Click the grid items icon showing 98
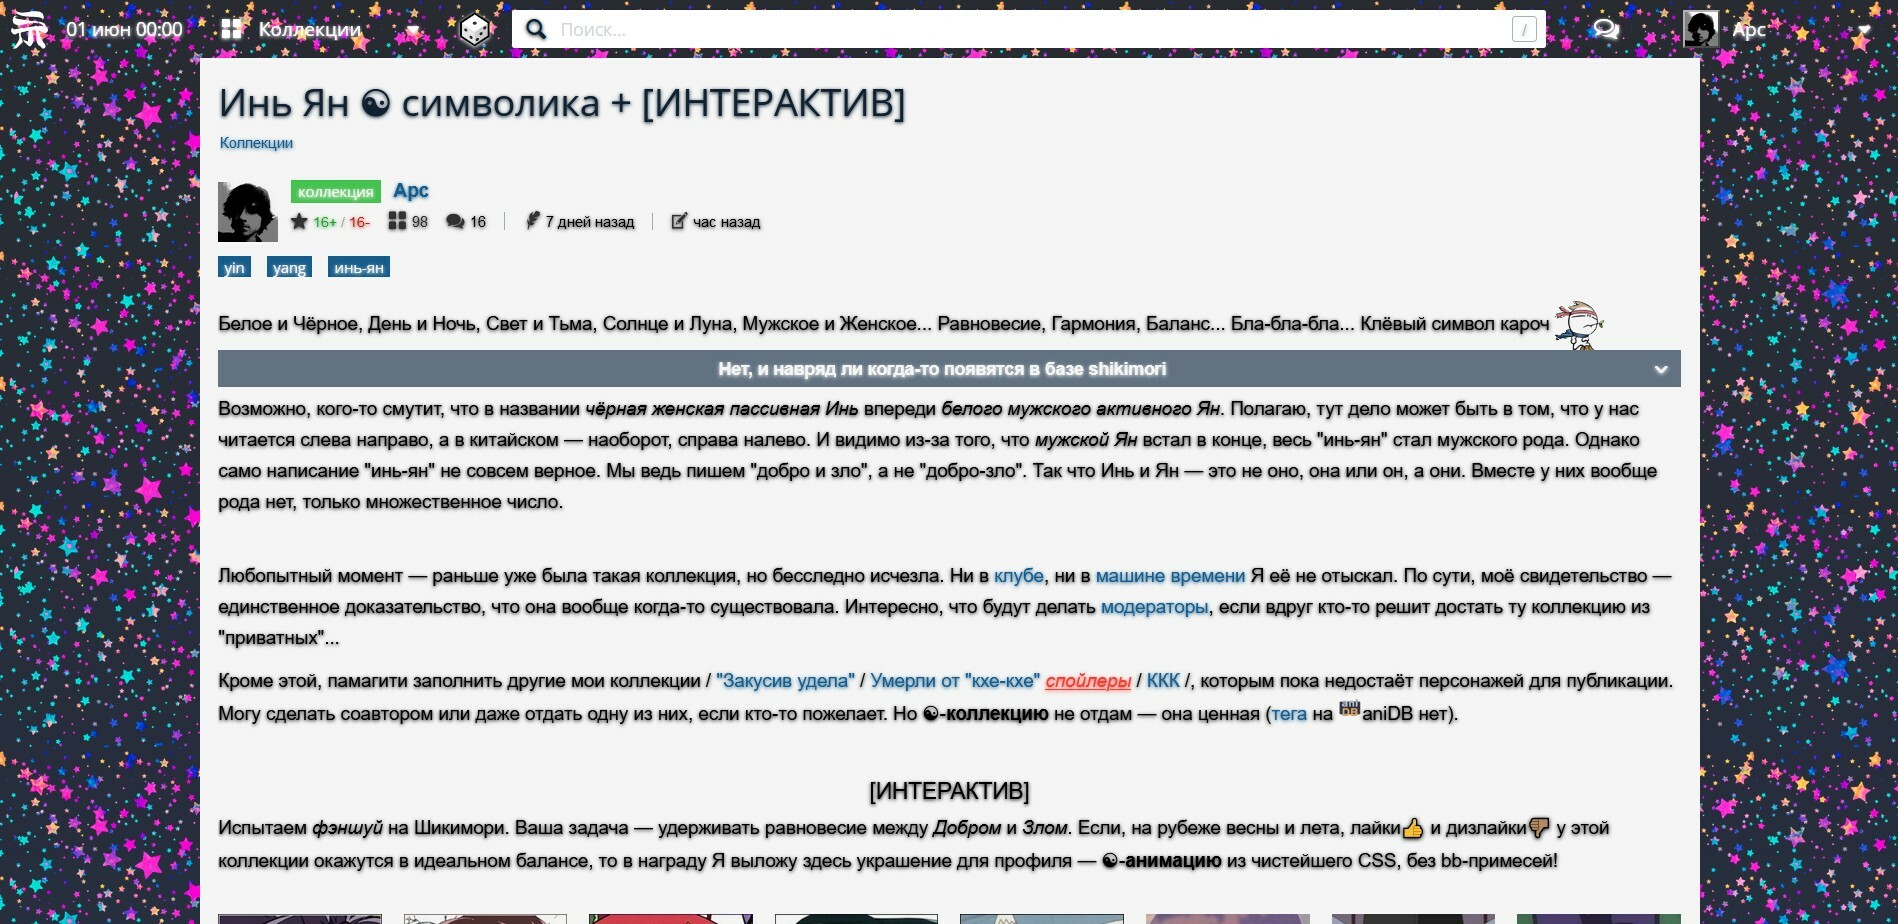This screenshot has width=1898, height=924. 397,222
